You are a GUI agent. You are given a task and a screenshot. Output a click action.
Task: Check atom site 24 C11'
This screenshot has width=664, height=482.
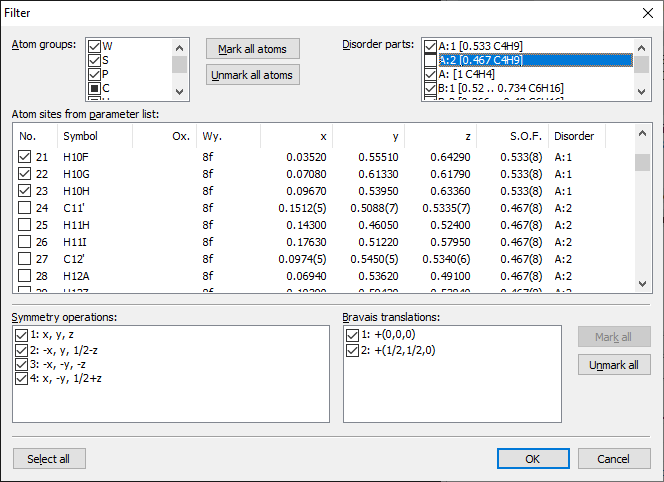click(x=26, y=208)
